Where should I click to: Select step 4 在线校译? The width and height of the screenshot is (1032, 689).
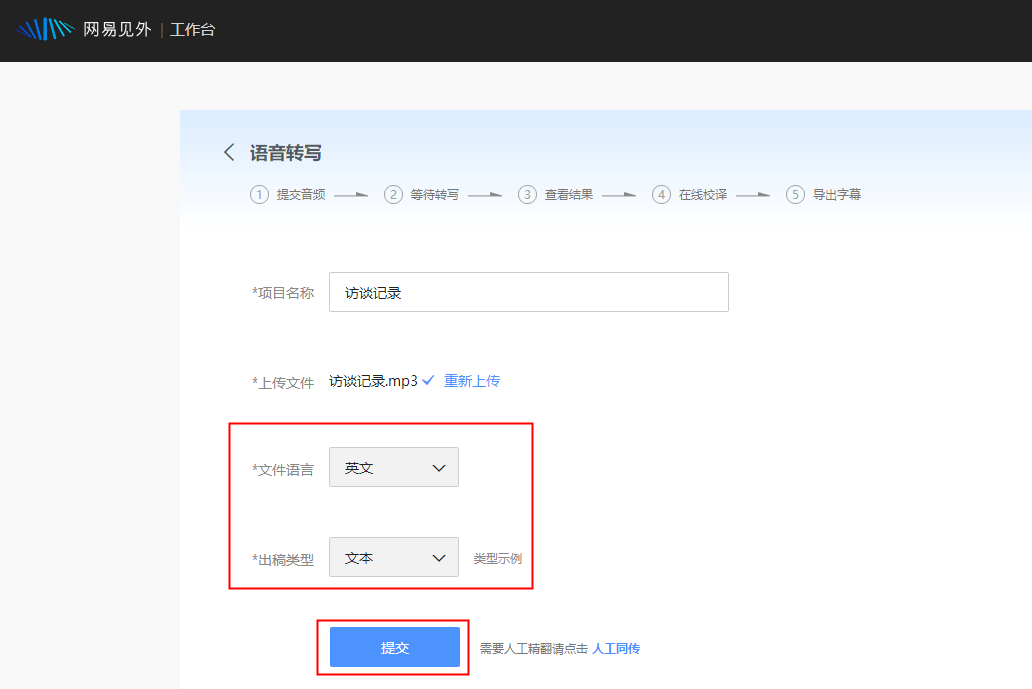click(x=690, y=195)
